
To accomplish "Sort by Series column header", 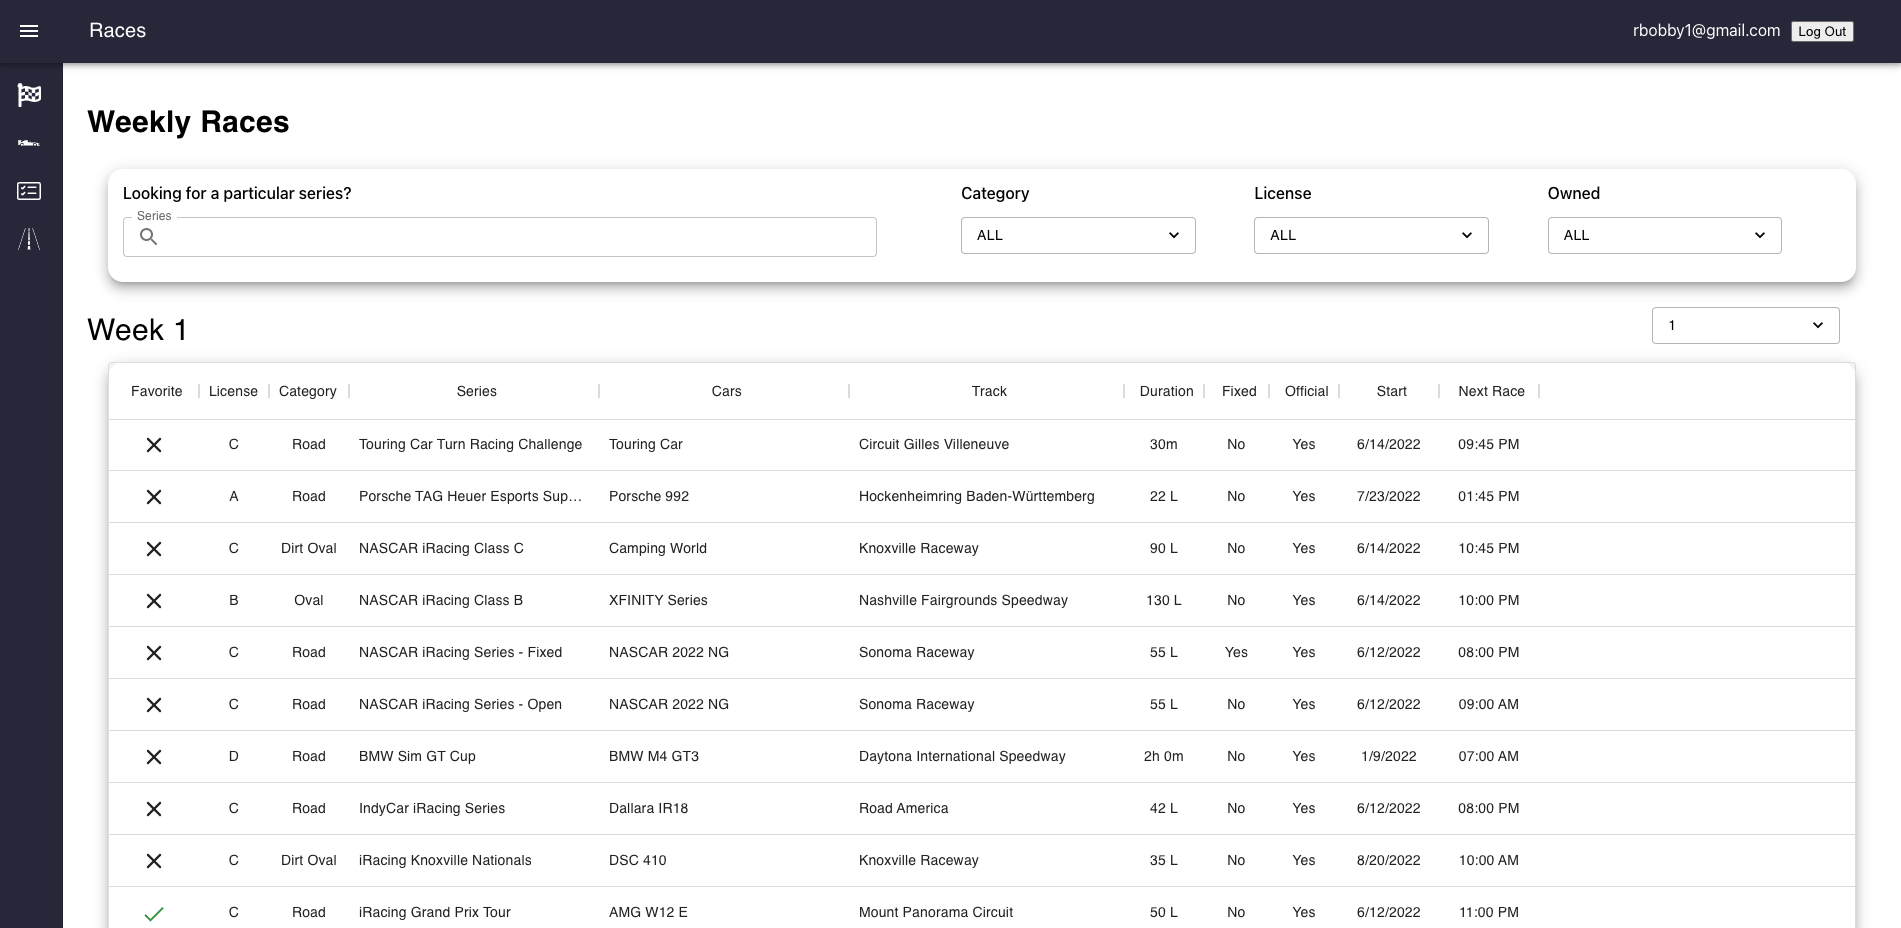I will [477, 391].
